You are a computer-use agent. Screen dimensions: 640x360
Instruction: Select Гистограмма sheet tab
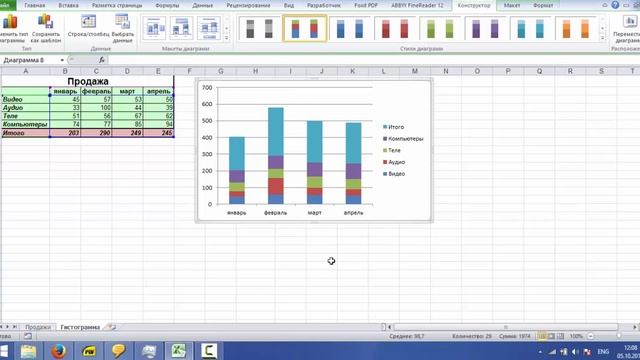80,327
